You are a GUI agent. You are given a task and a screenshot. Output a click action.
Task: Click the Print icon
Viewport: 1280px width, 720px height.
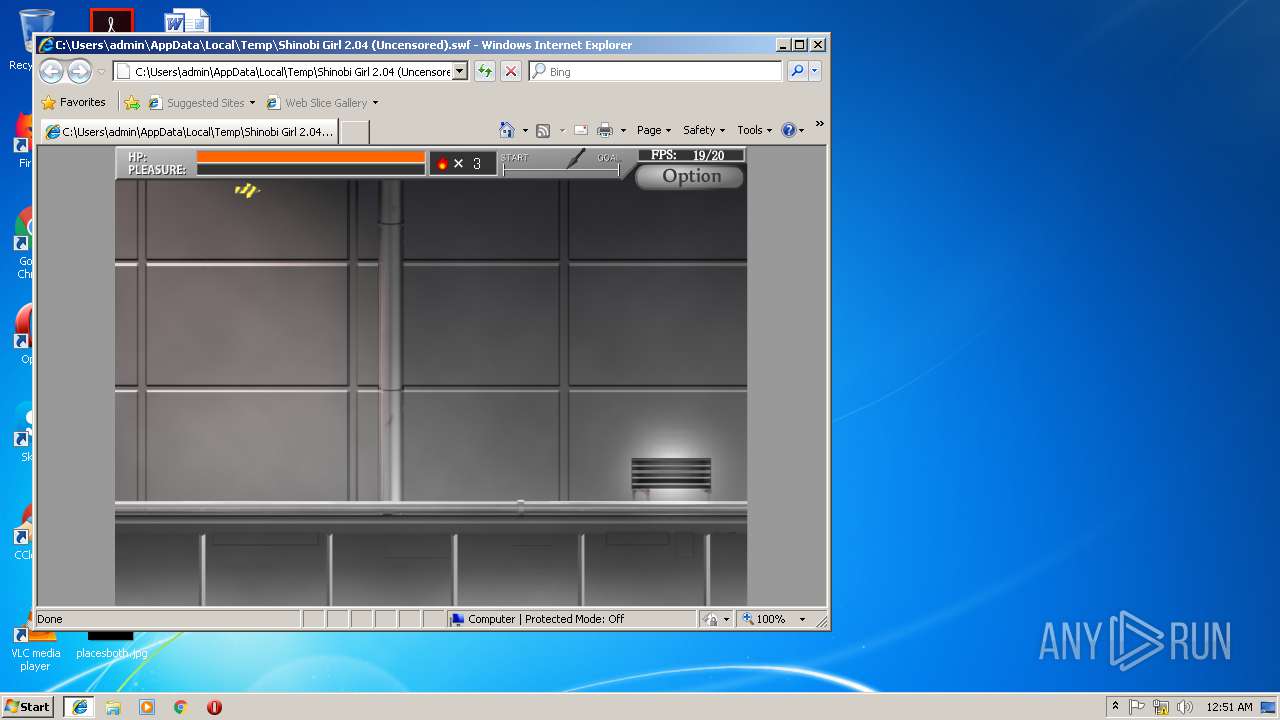[605, 130]
